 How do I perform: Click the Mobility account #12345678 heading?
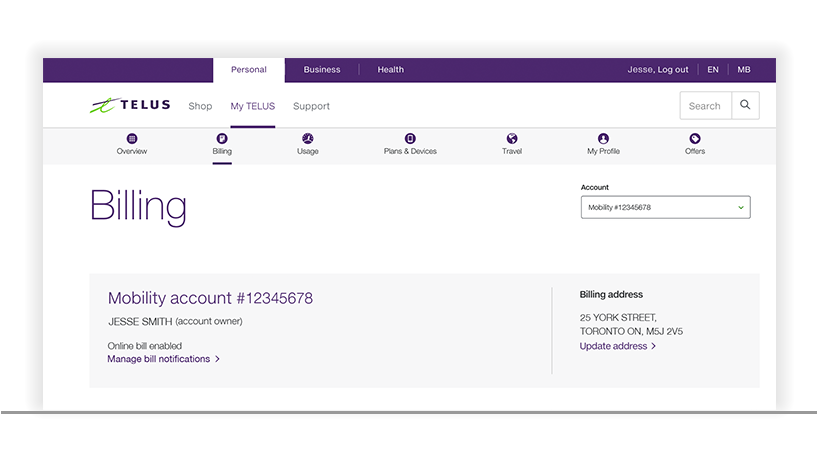[210, 298]
